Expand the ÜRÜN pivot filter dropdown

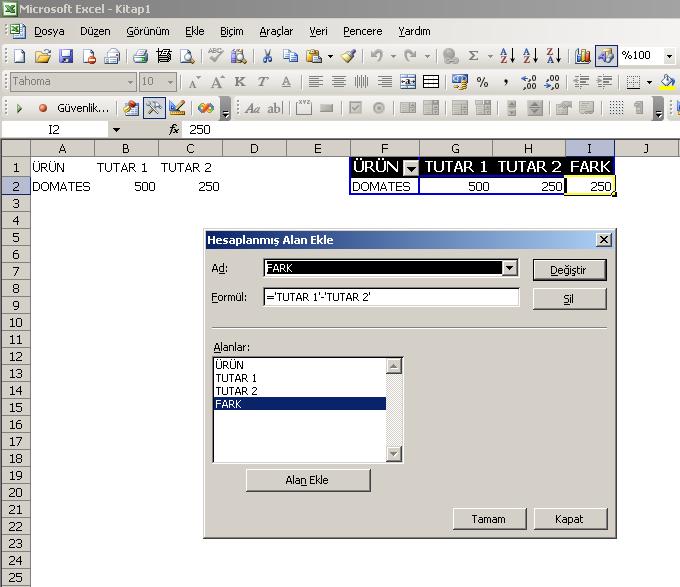pyautogui.click(x=410, y=168)
